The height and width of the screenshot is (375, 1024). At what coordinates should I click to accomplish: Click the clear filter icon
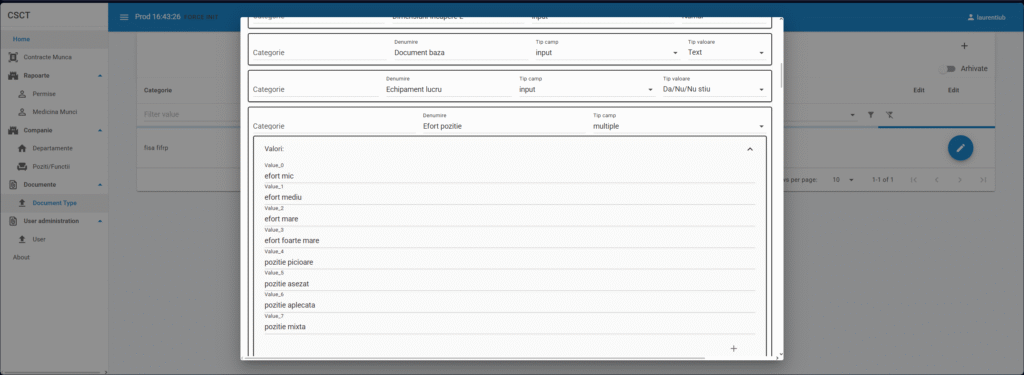(x=889, y=114)
